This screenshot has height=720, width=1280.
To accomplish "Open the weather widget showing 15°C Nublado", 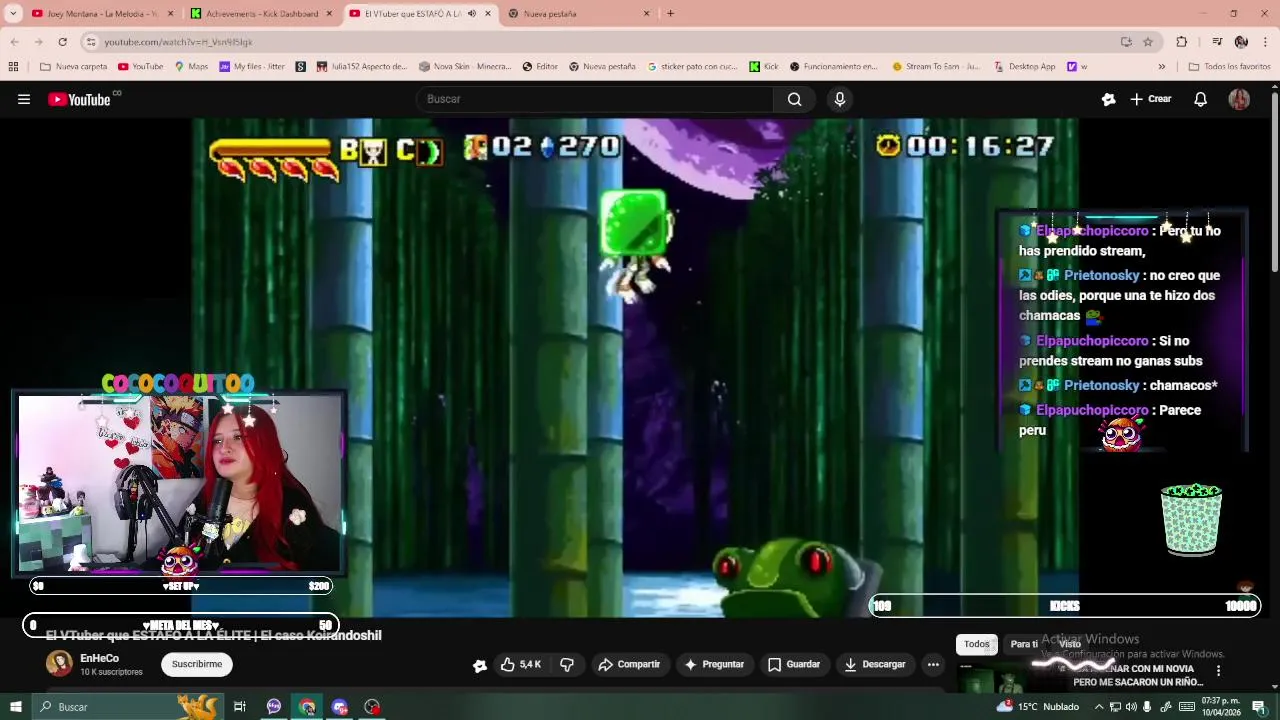I will pos(1038,707).
